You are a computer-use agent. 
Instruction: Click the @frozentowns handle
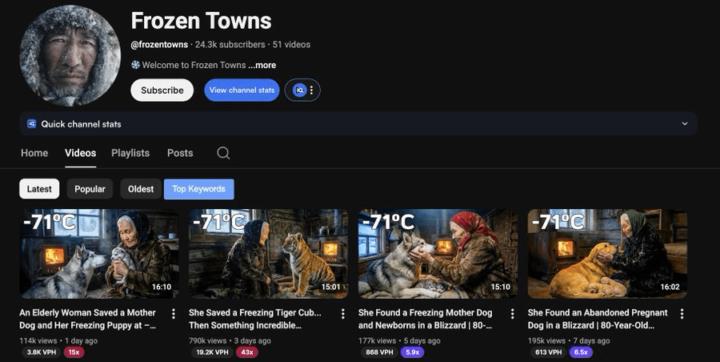(x=159, y=45)
